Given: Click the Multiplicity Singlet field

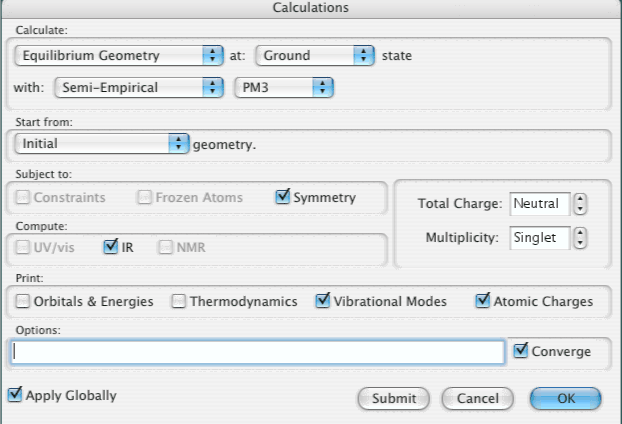Looking at the screenshot, I should 539,238.
